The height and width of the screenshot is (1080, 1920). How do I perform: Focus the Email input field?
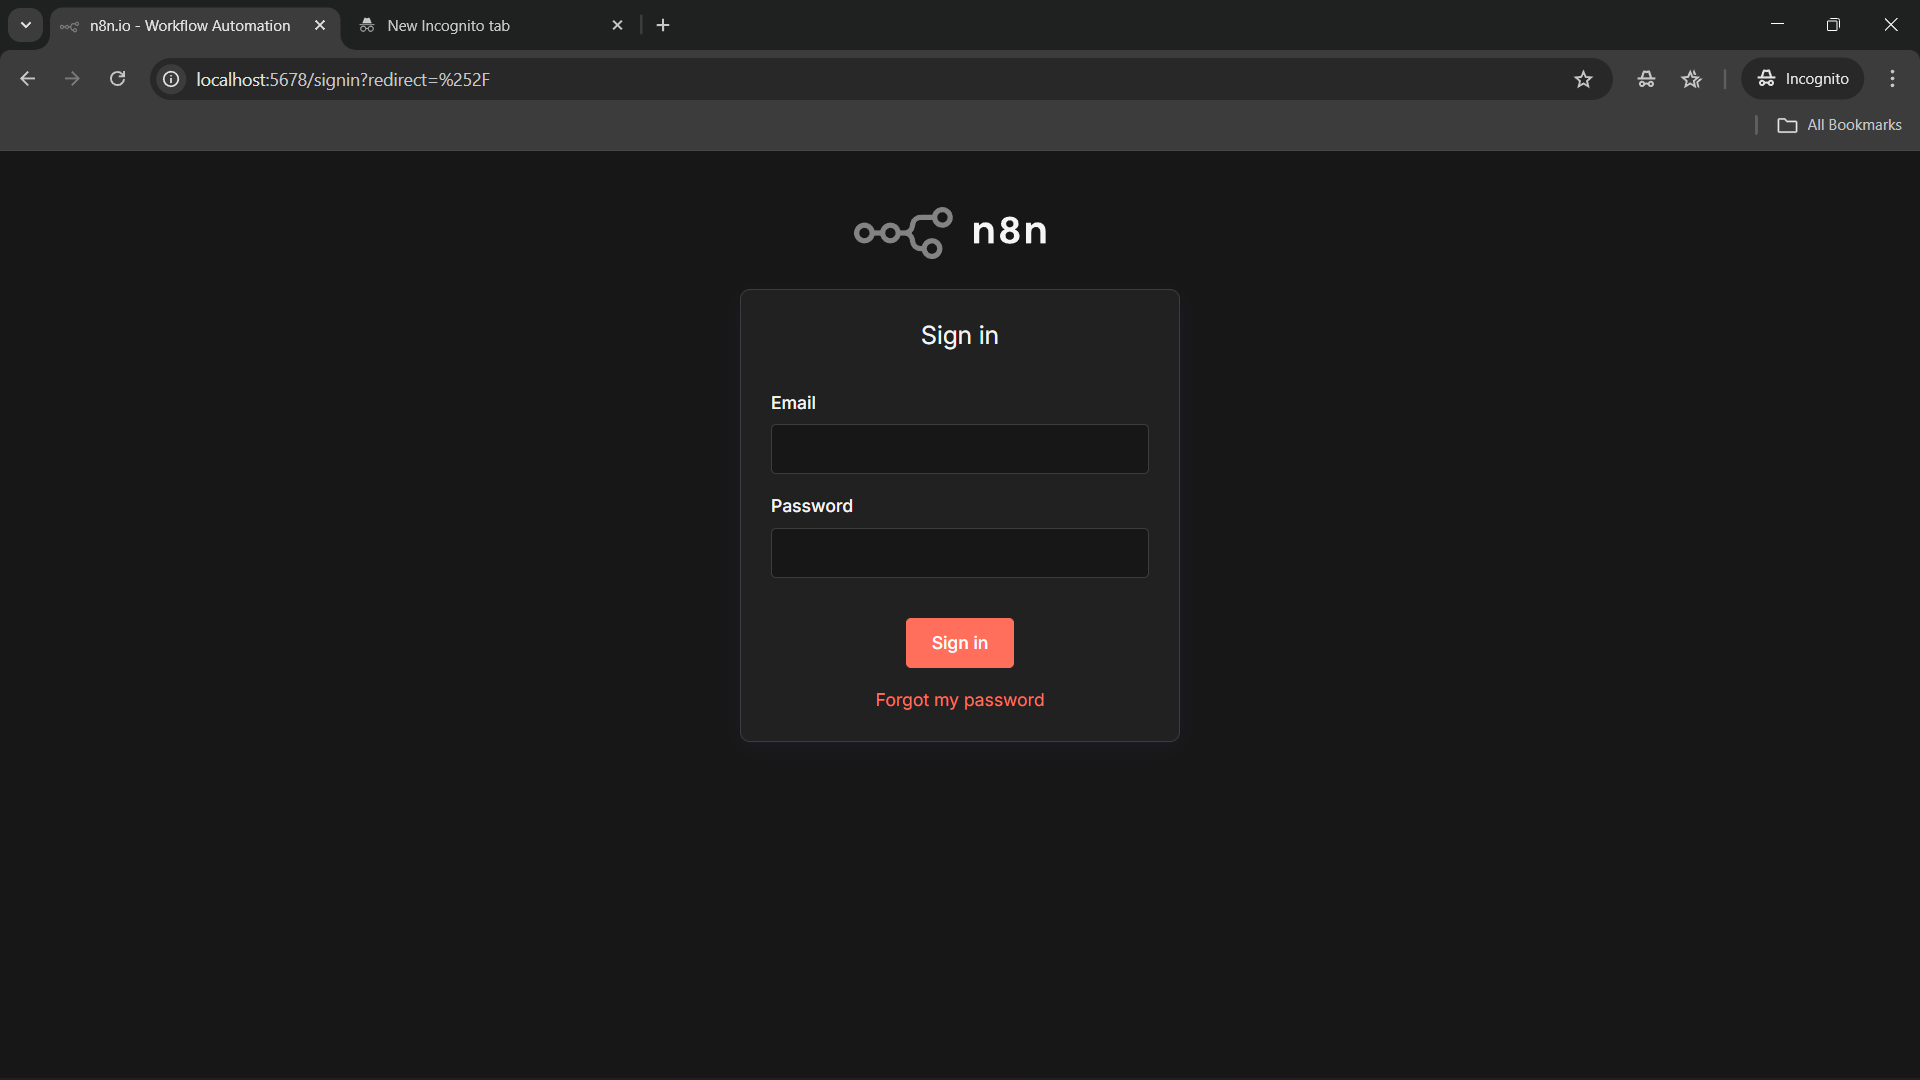959,449
